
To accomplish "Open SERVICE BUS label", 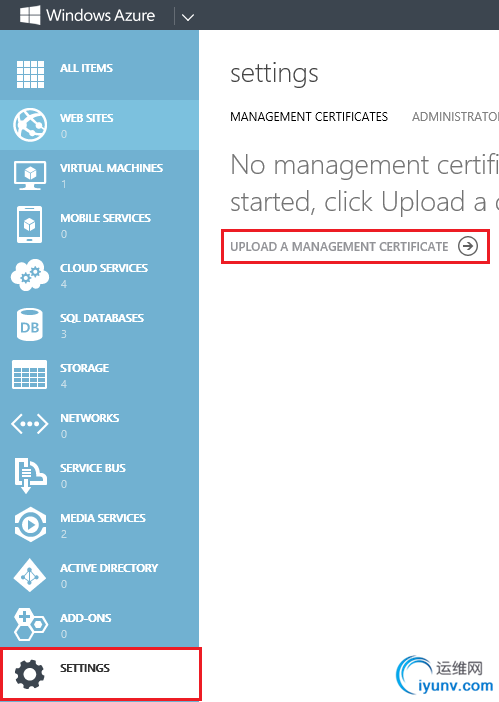I will (x=93, y=468).
